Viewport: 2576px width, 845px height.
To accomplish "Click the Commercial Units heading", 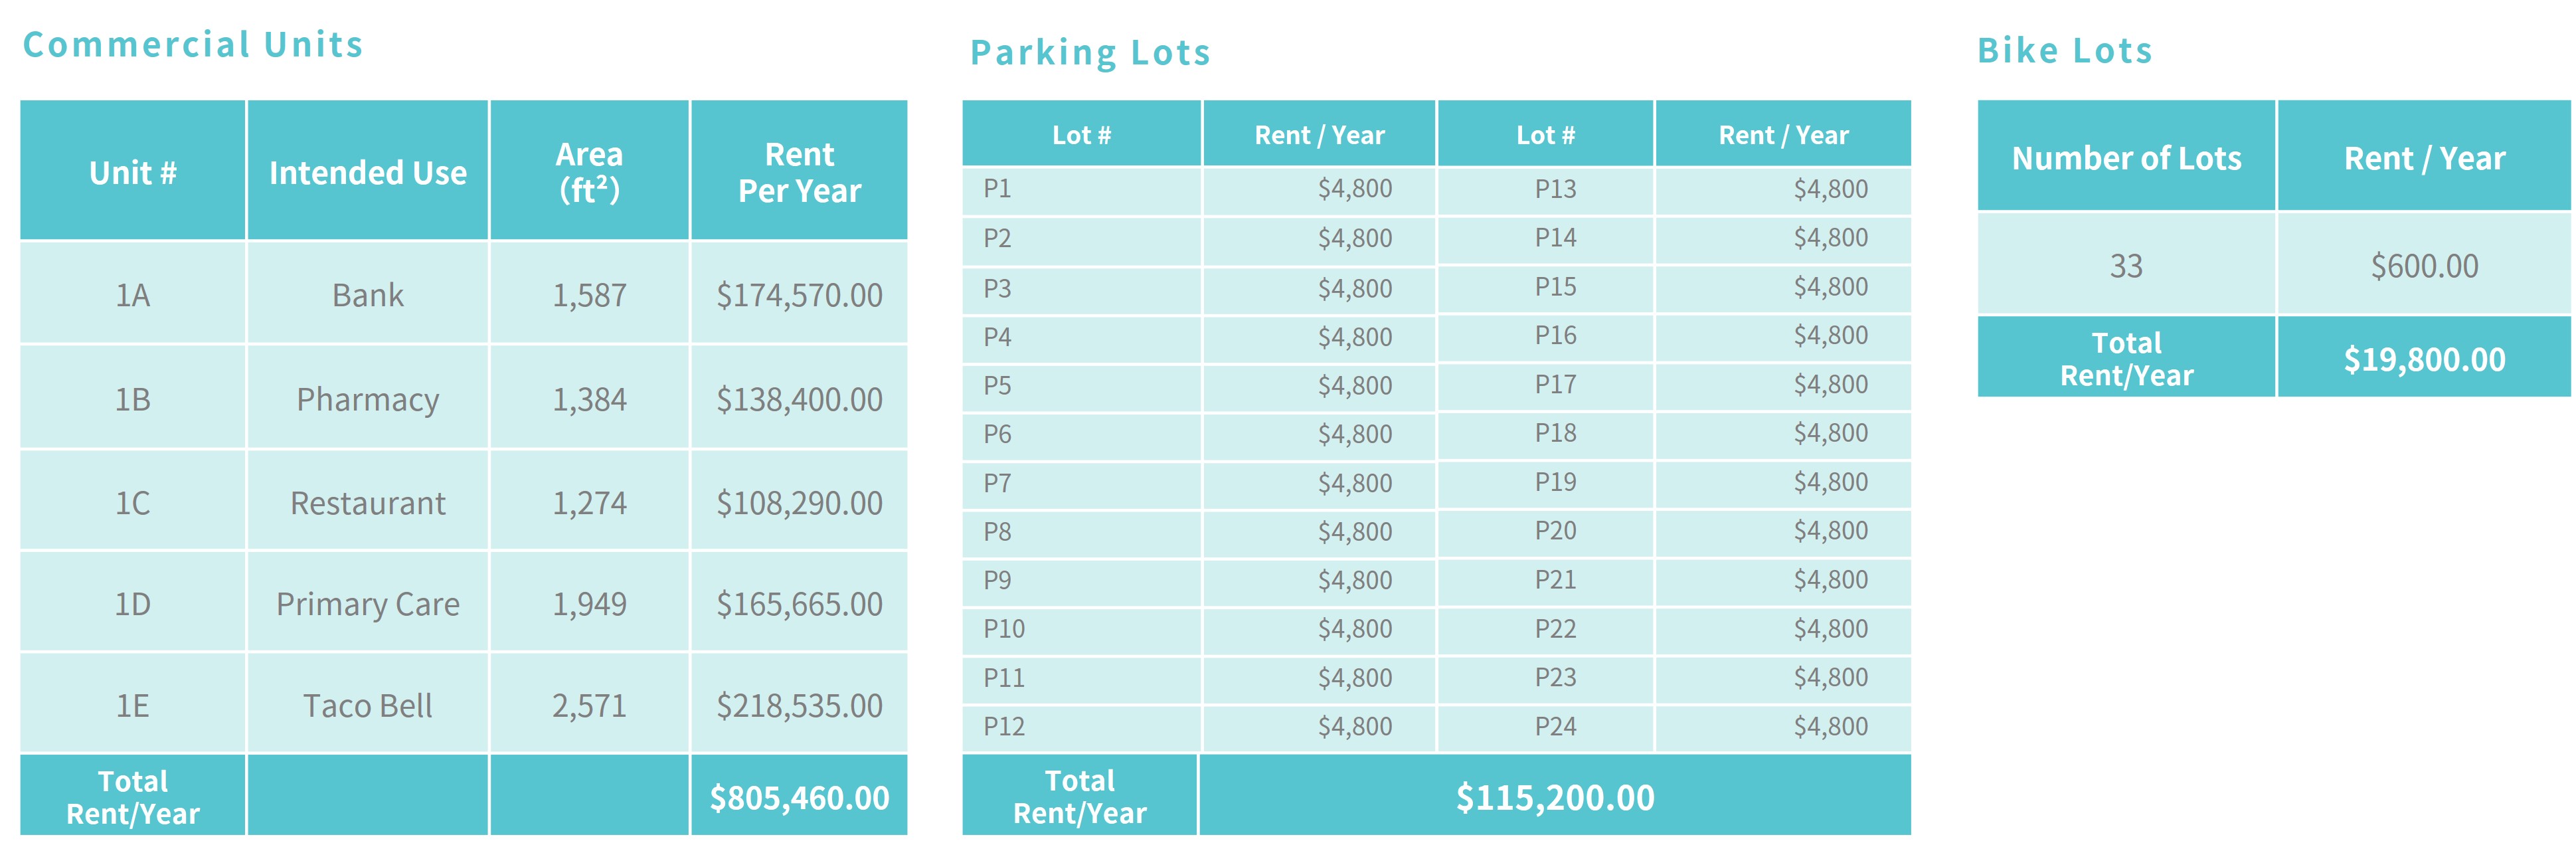I will [x=193, y=45].
